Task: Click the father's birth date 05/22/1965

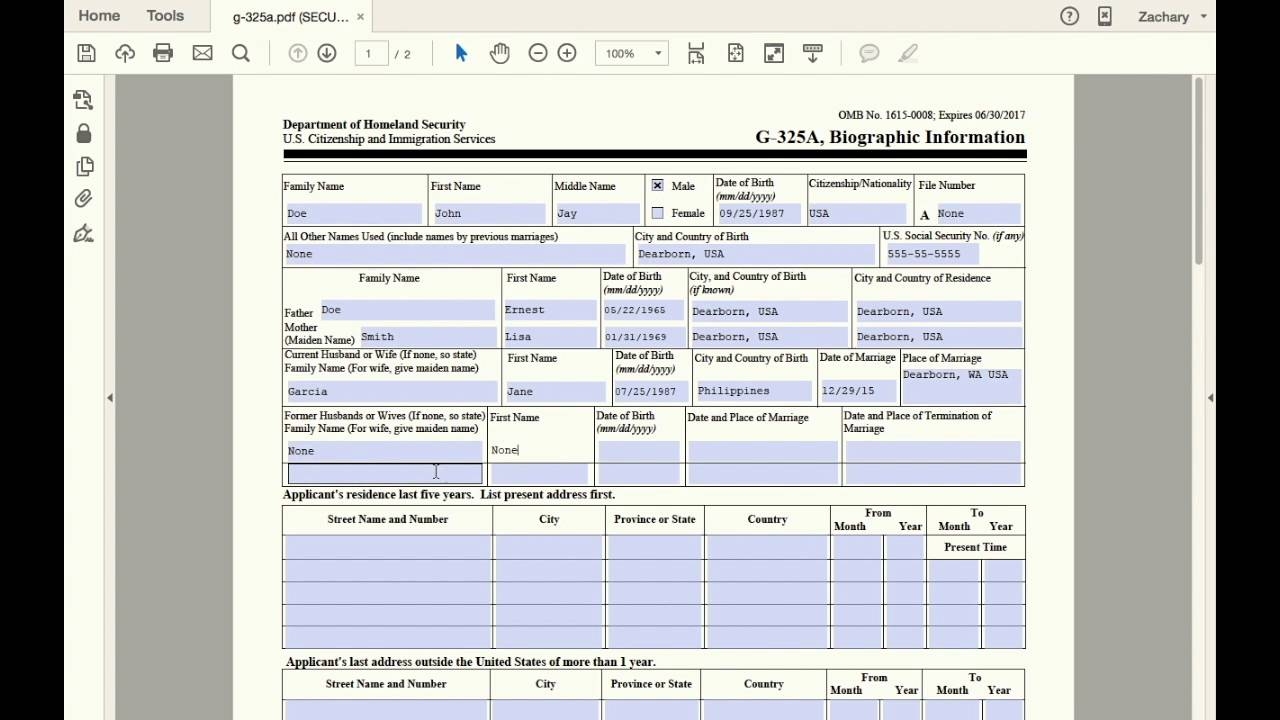Action: [x=644, y=310]
